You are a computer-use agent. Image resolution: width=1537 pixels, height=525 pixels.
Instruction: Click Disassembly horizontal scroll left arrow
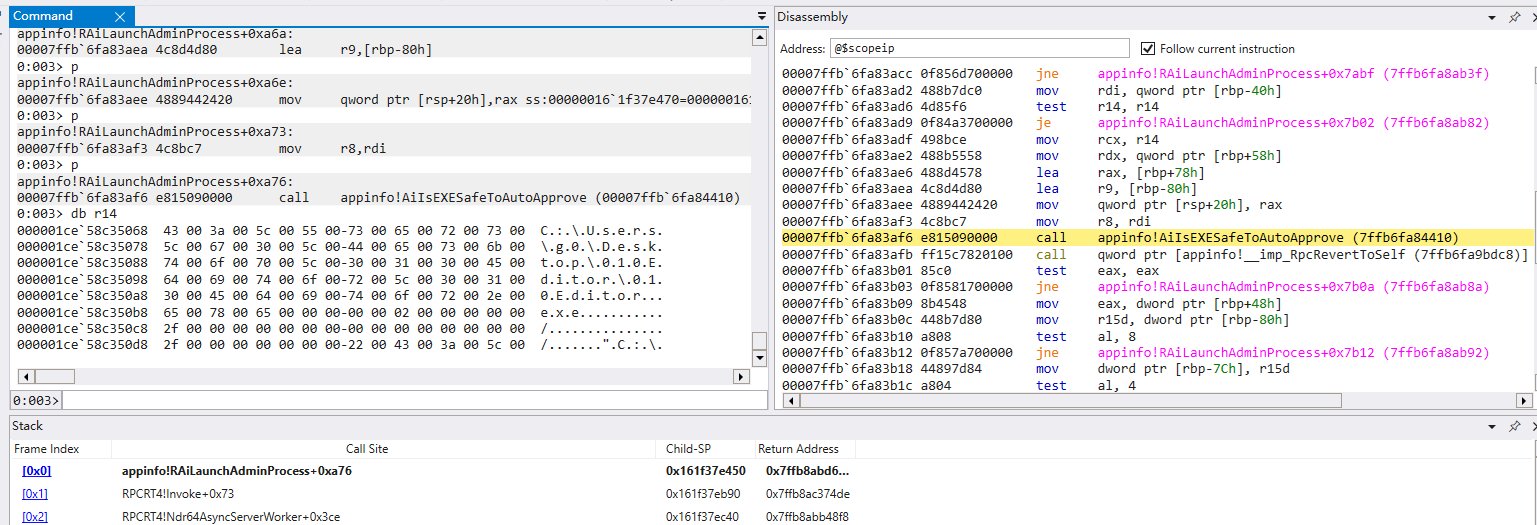click(790, 400)
